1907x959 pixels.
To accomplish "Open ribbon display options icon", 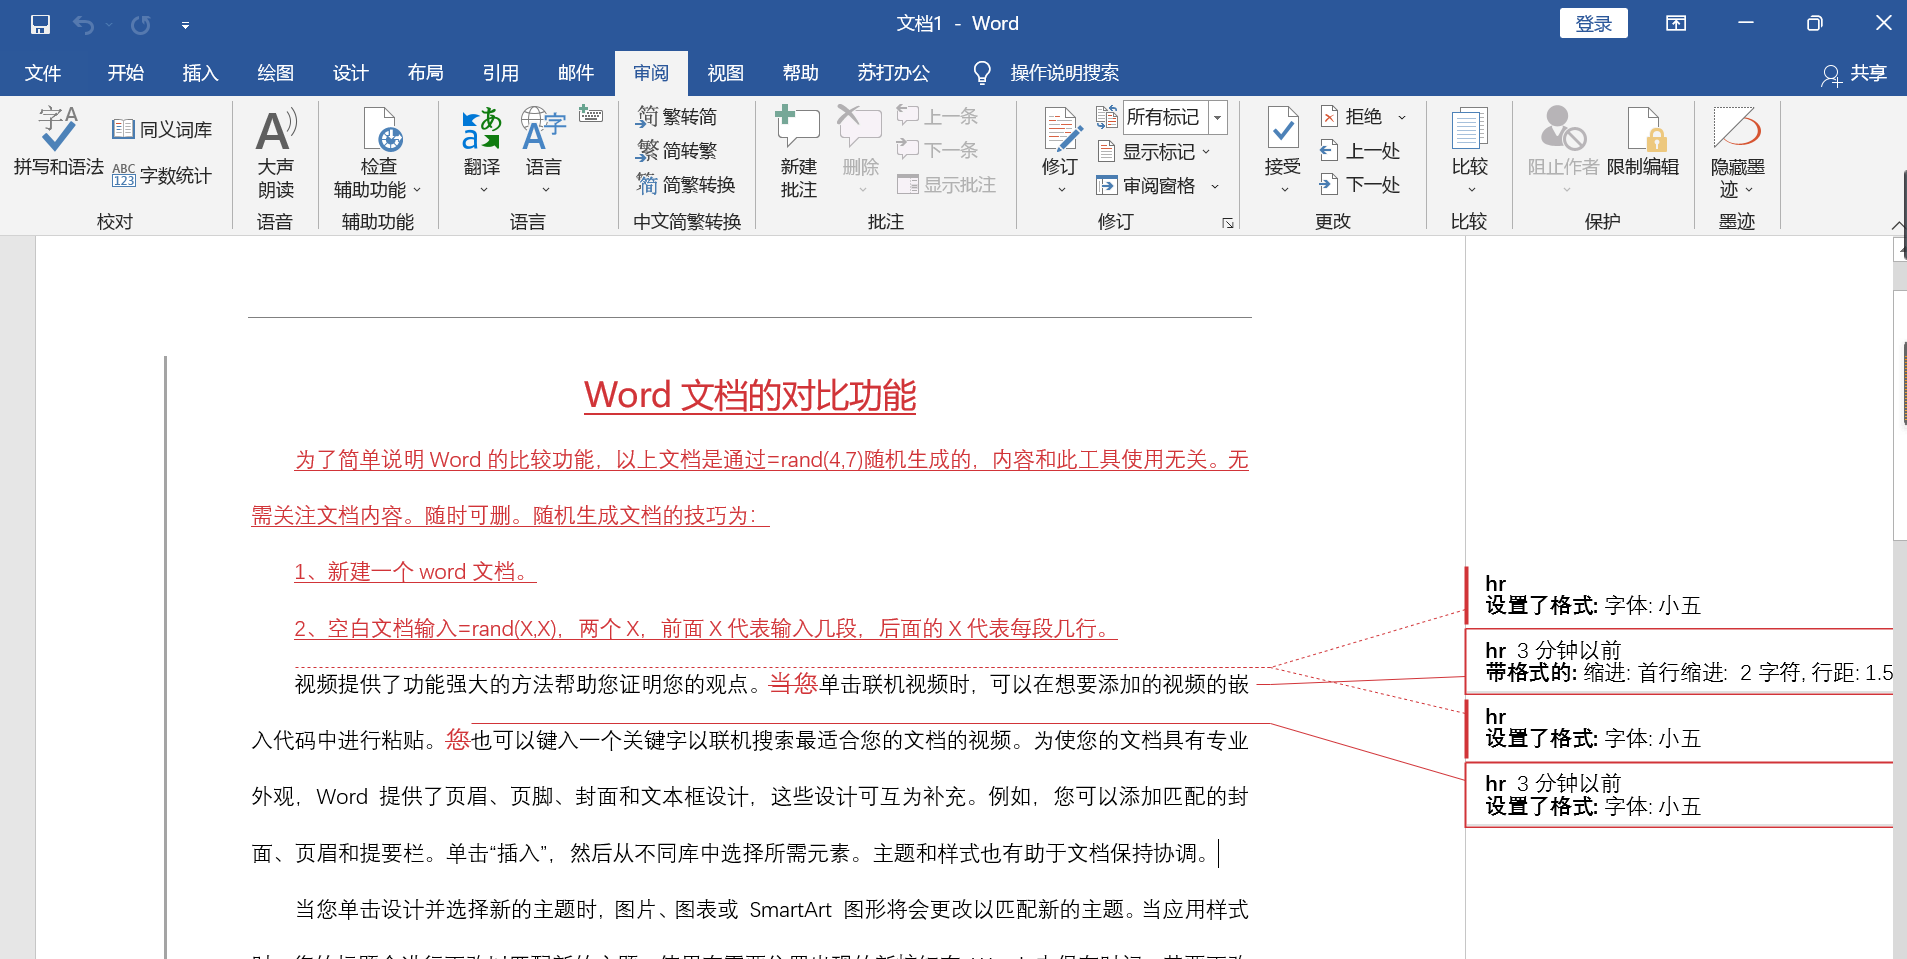I will [1676, 24].
